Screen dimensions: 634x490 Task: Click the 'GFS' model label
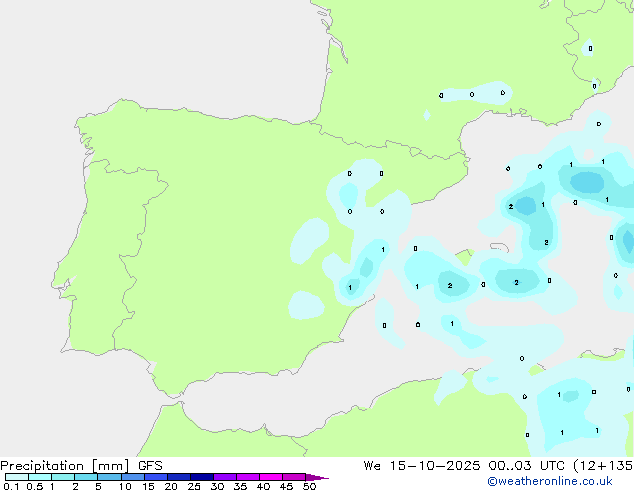point(150,466)
